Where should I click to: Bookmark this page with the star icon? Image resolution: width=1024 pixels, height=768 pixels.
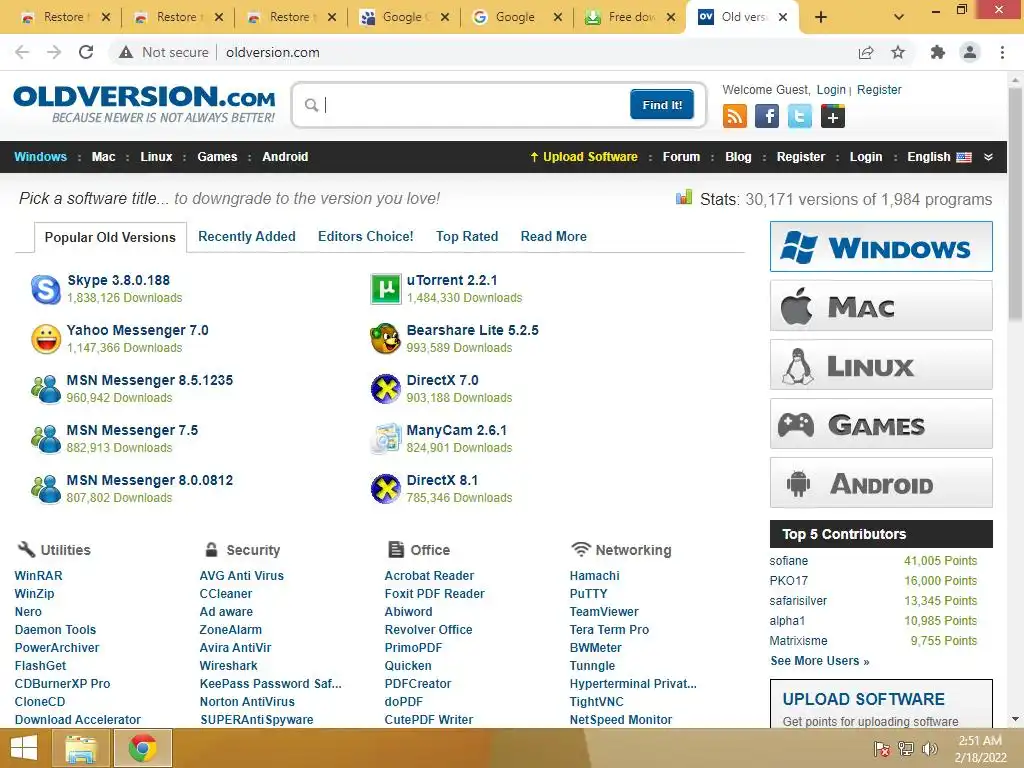pyautogui.click(x=898, y=52)
